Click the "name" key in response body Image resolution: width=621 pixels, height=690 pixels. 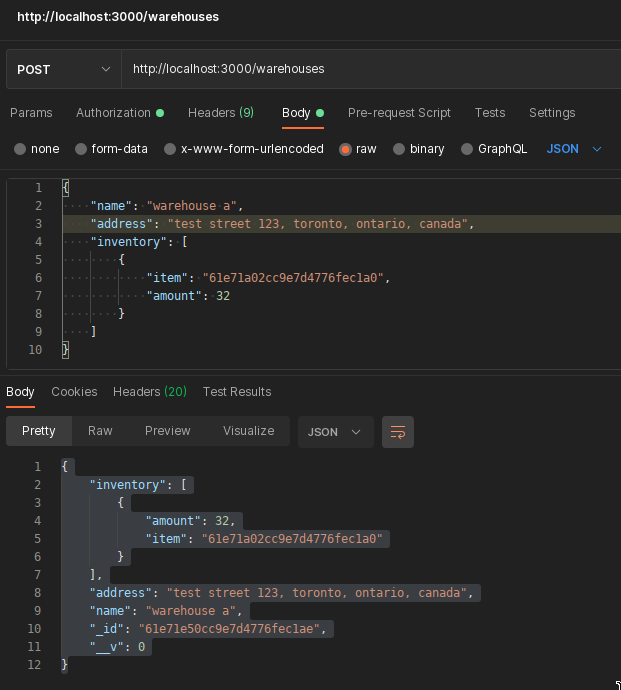pos(110,611)
